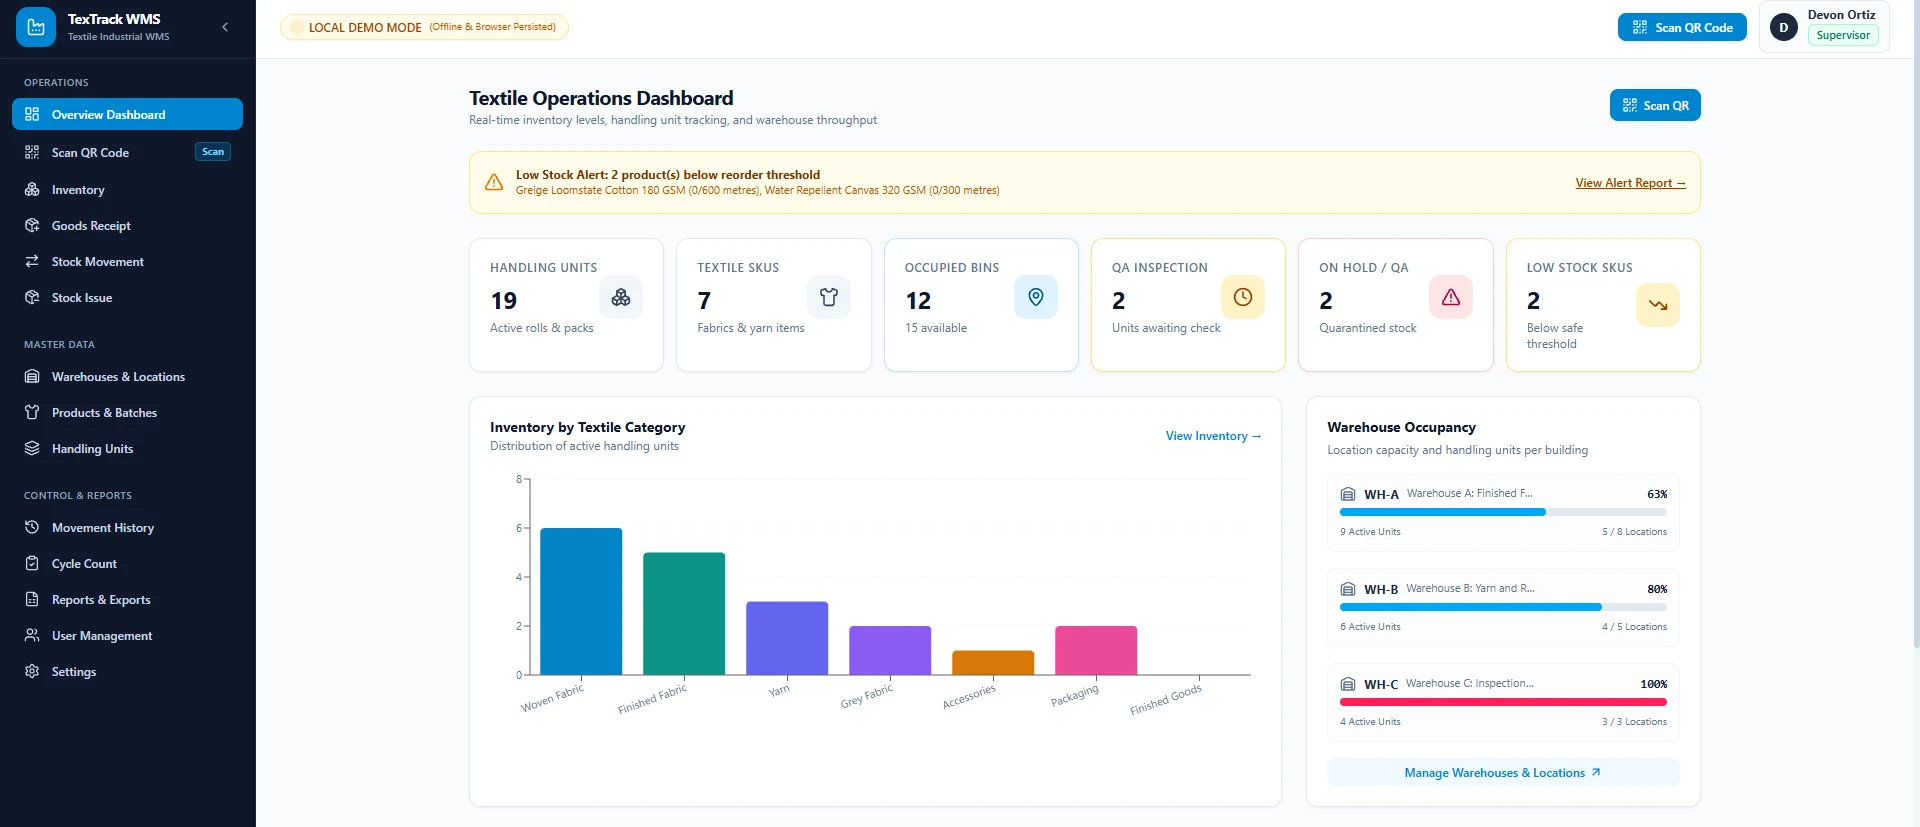Open Overview Dashboard in the sidebar
Viewport: 1920px width, 827px height.
click(x=127, y=114)
